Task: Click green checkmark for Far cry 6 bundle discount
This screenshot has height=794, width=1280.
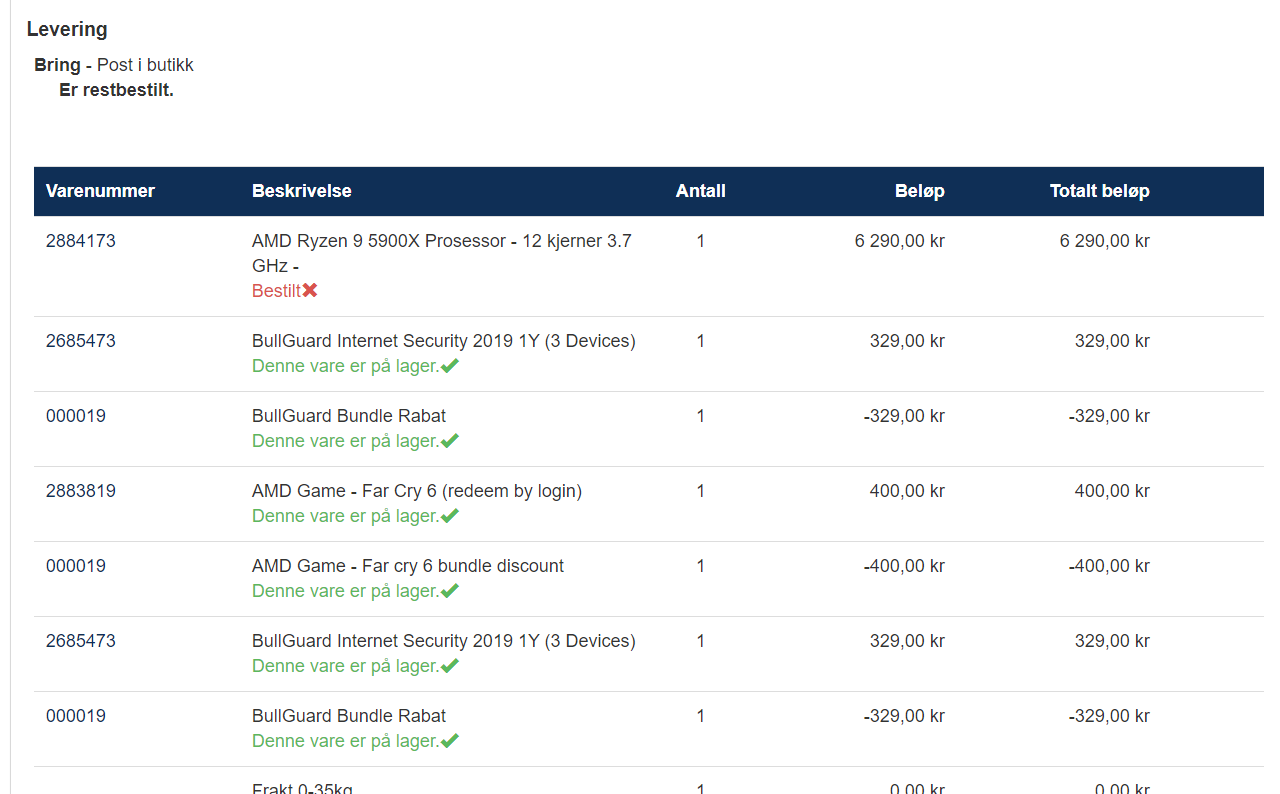Action: click(450, 591)
